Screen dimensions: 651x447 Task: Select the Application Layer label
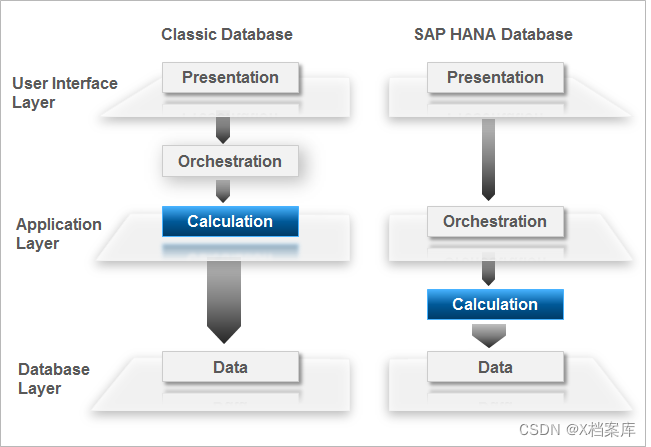click(x=59, y=234)
